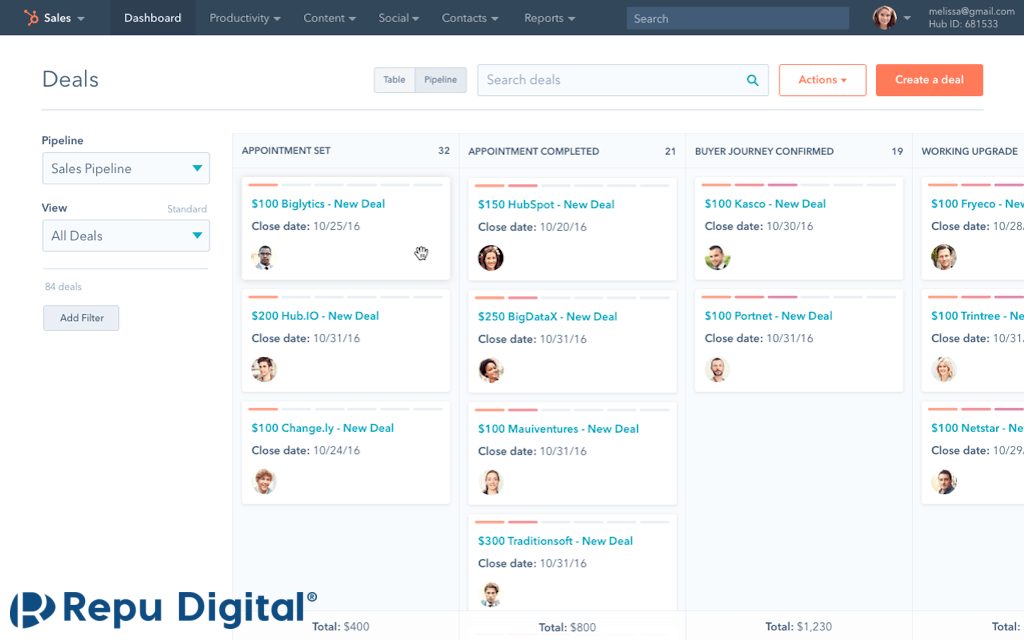Click the Add Filter button
Viewport: 1024px width, 640px height.
[x=82, y=318]
